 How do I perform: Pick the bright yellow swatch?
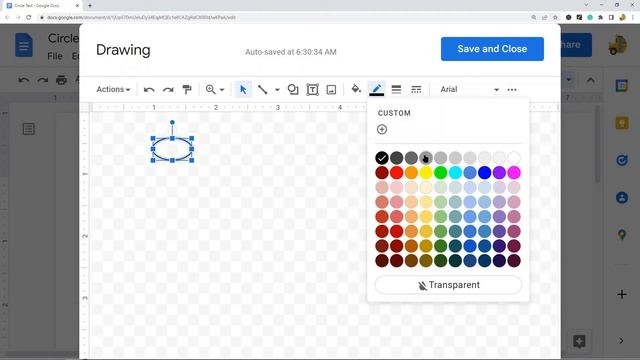point(426,173)
